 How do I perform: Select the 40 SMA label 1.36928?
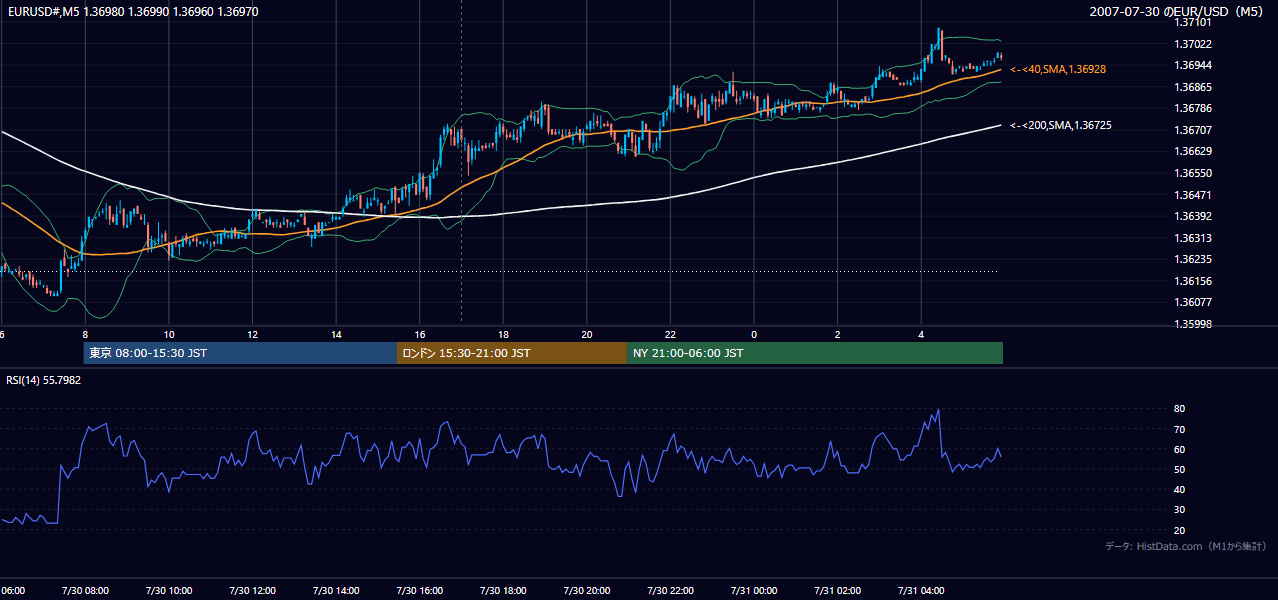pos(1058,69)
